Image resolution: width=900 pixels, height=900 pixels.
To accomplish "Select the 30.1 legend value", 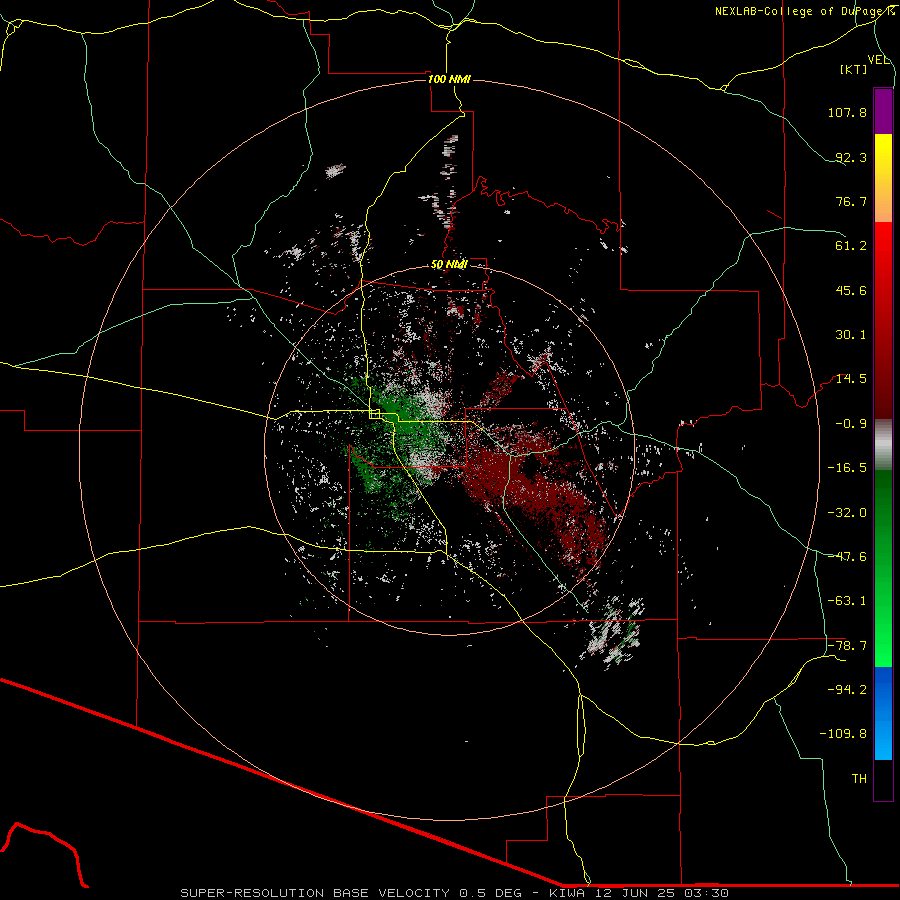I will 851,335.
